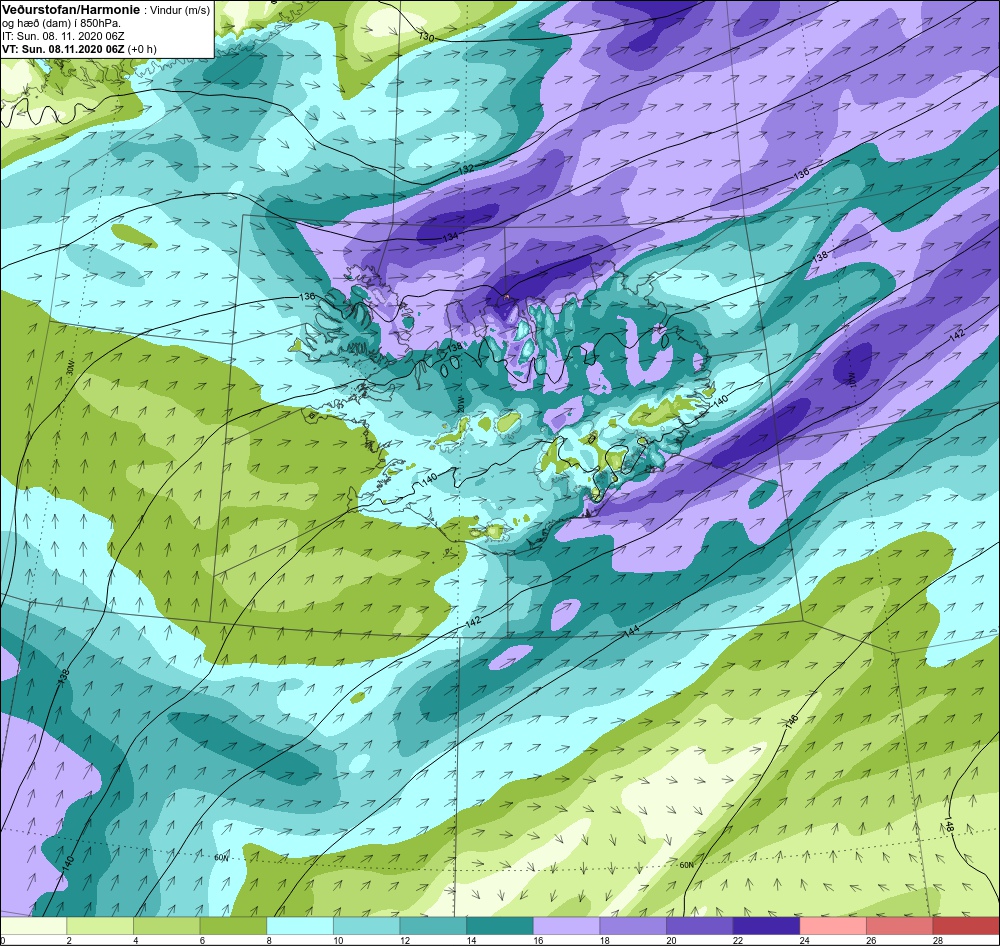This screenshot has width=1000, height=946.
Task: Choose the olive green 6–8 m/s legend swatch
Action: click(x=233, y=926)
